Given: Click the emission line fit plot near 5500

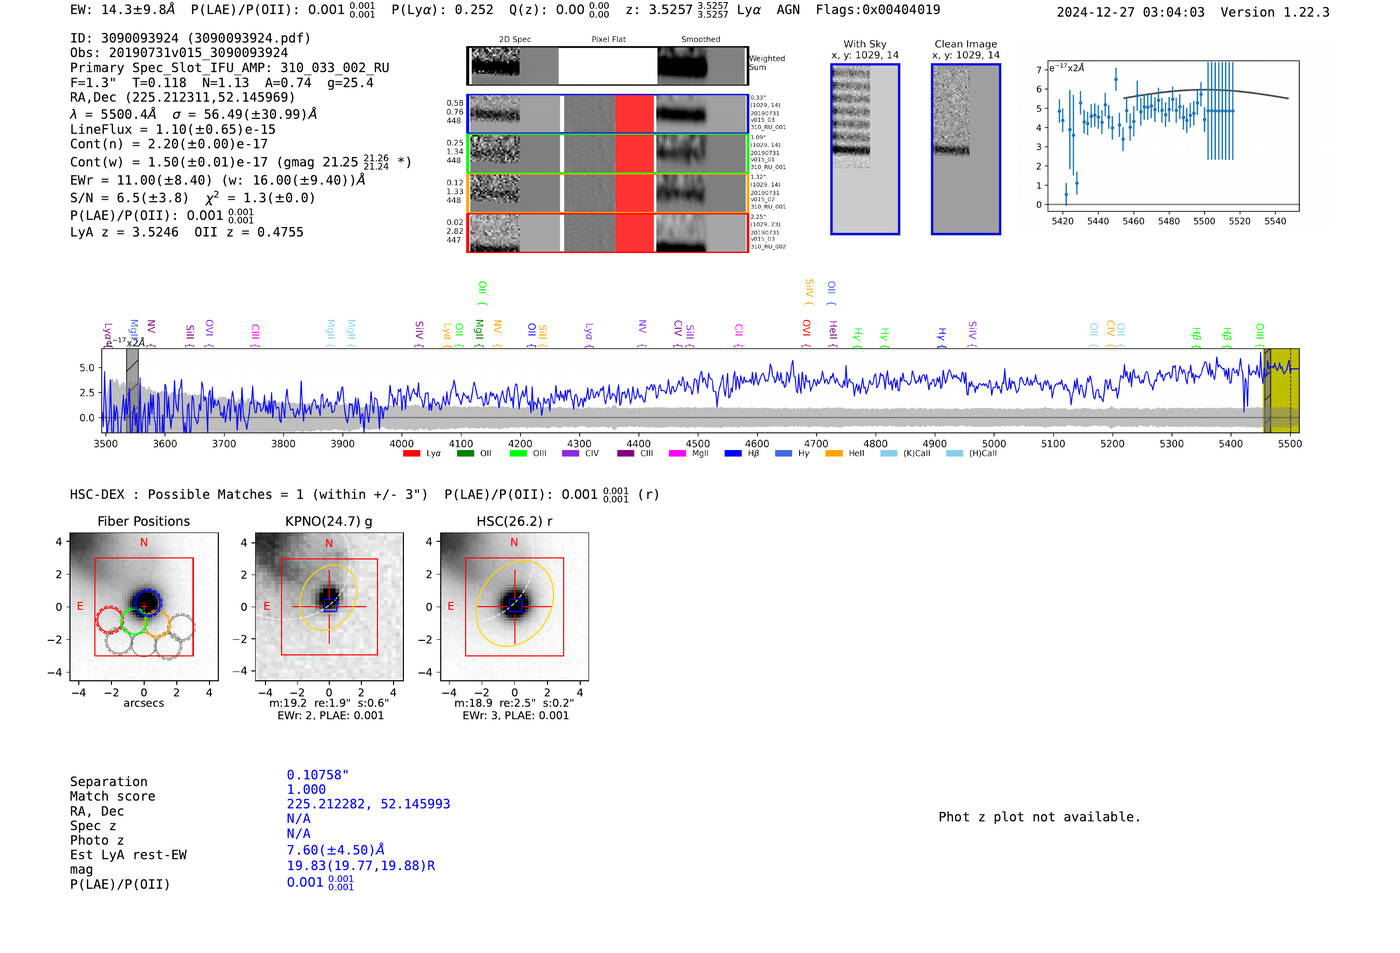Looking at the screenshot, I should pyautogui.click(x=1172, y=136).
